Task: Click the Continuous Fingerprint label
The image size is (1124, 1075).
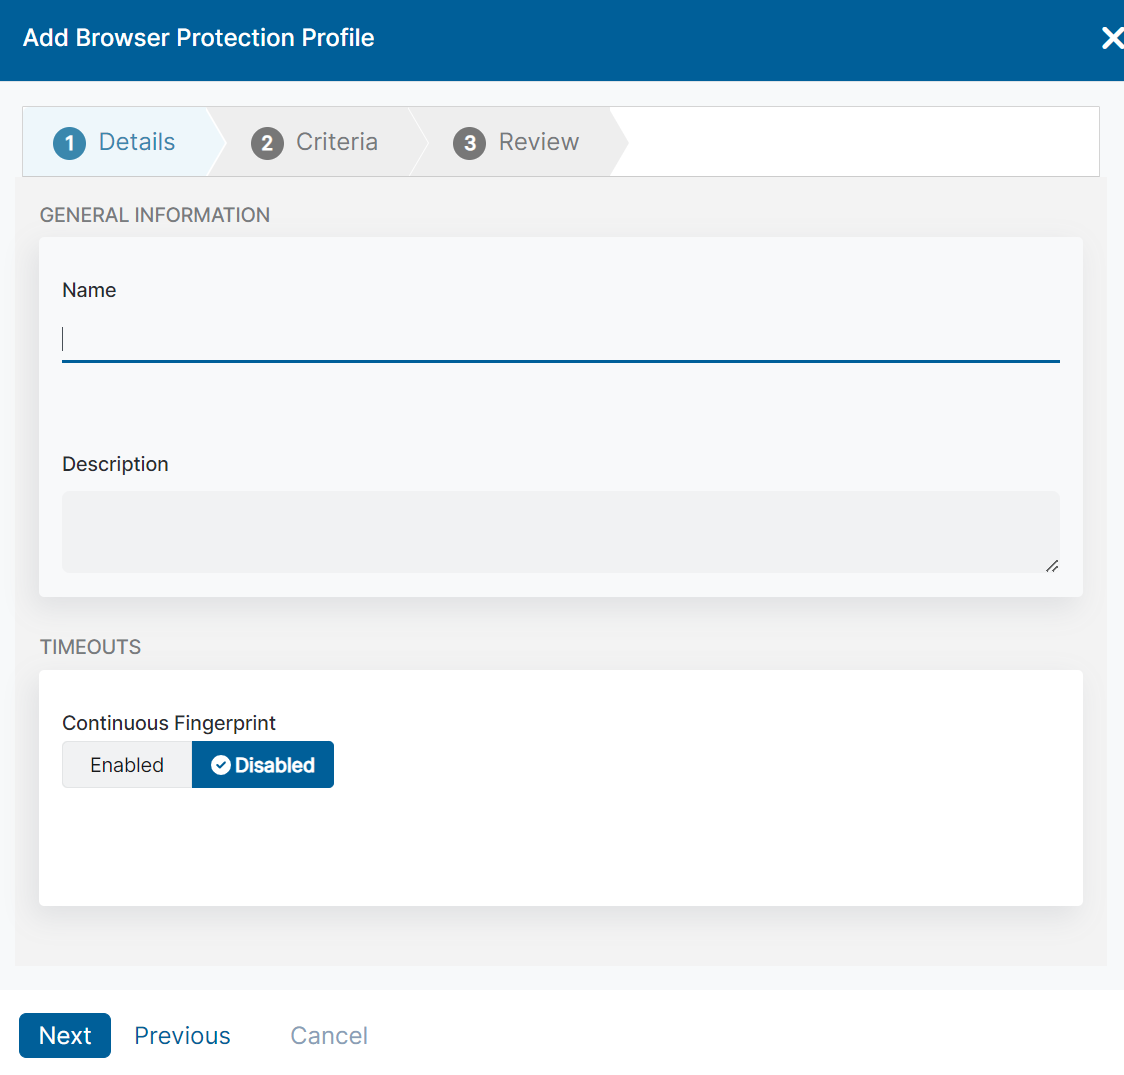Action: [169, 723]
